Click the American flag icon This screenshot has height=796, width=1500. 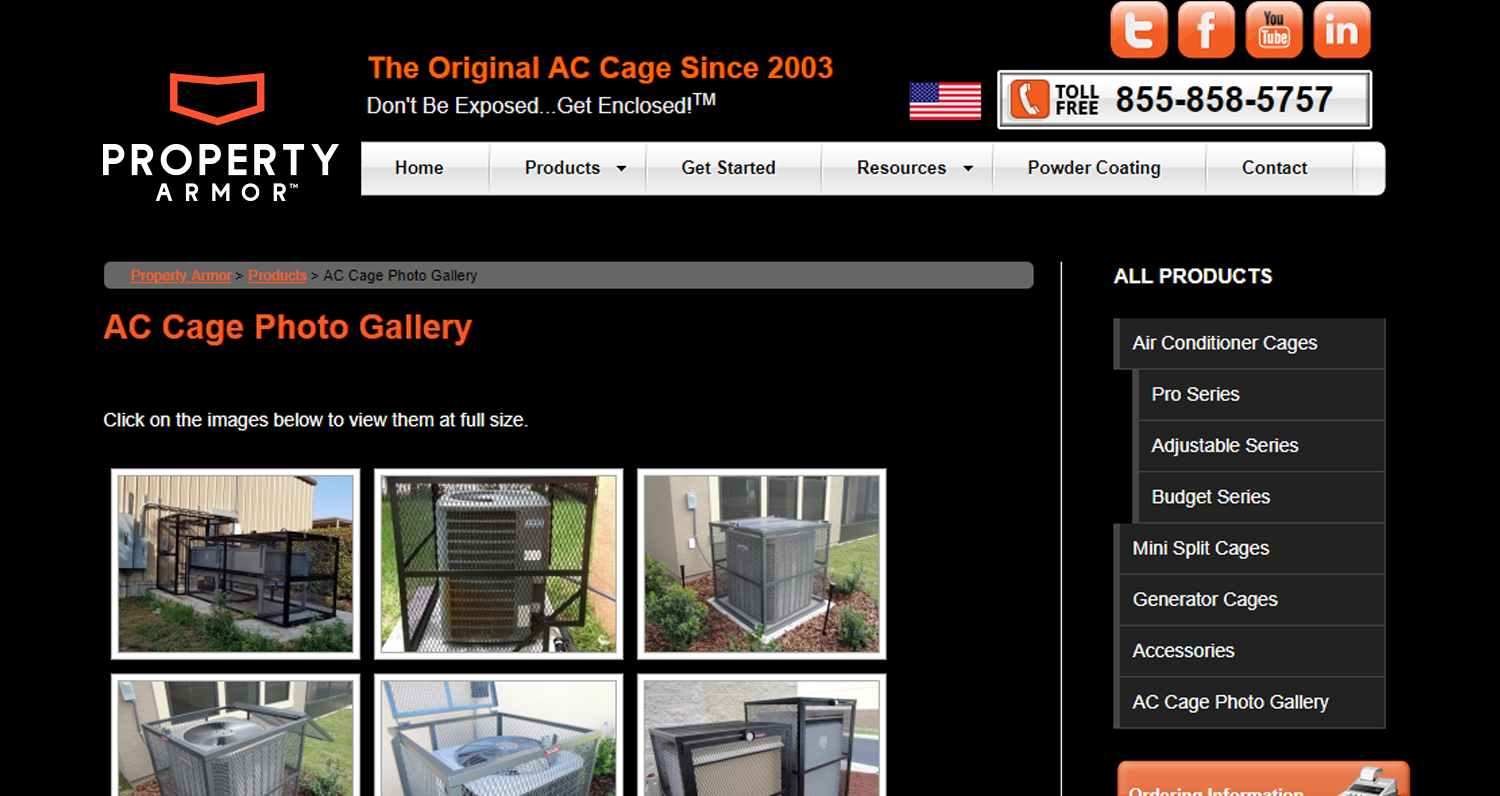[945, 101]
